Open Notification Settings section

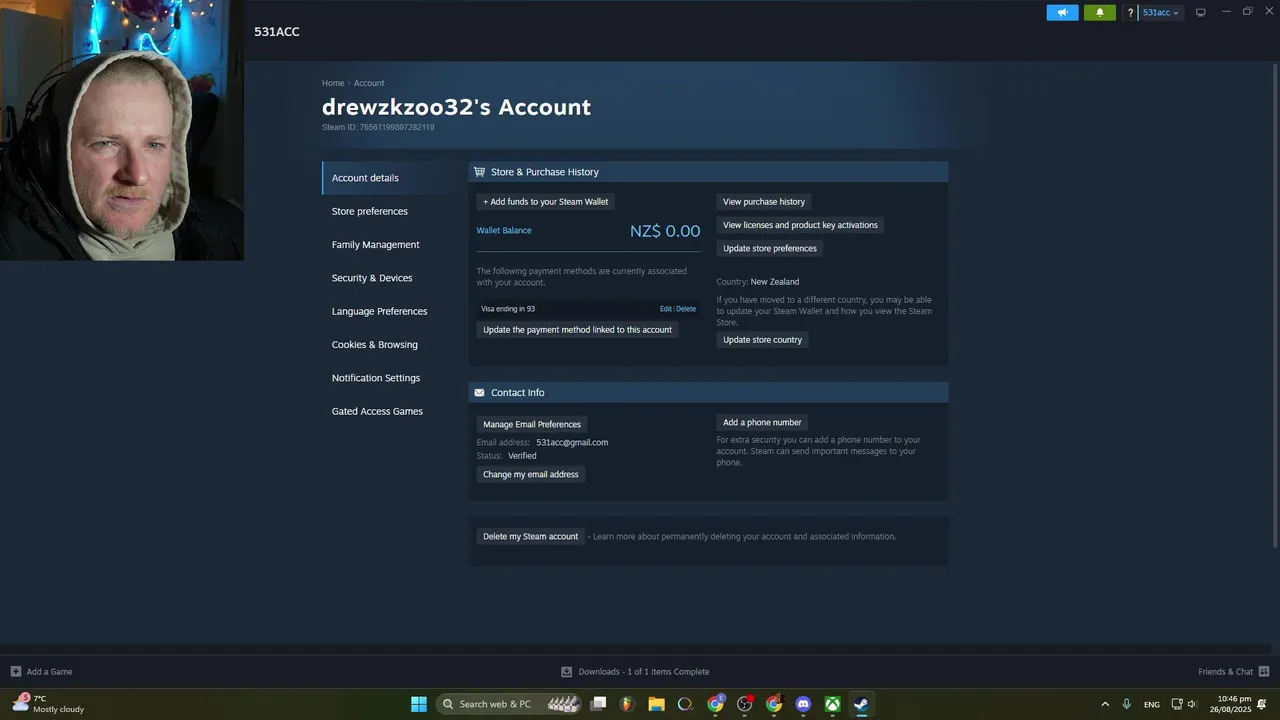click(376, 378)
